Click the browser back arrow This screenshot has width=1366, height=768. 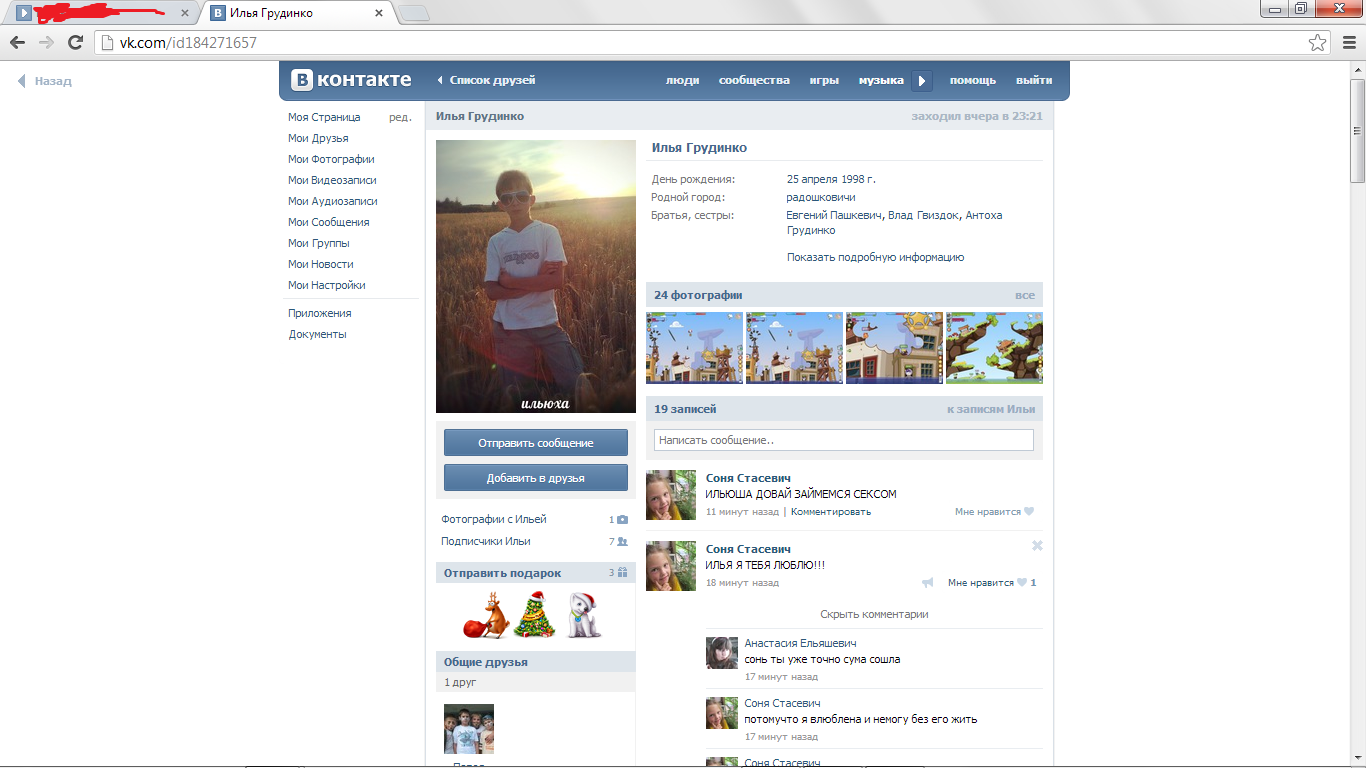[x=17, y=42]
